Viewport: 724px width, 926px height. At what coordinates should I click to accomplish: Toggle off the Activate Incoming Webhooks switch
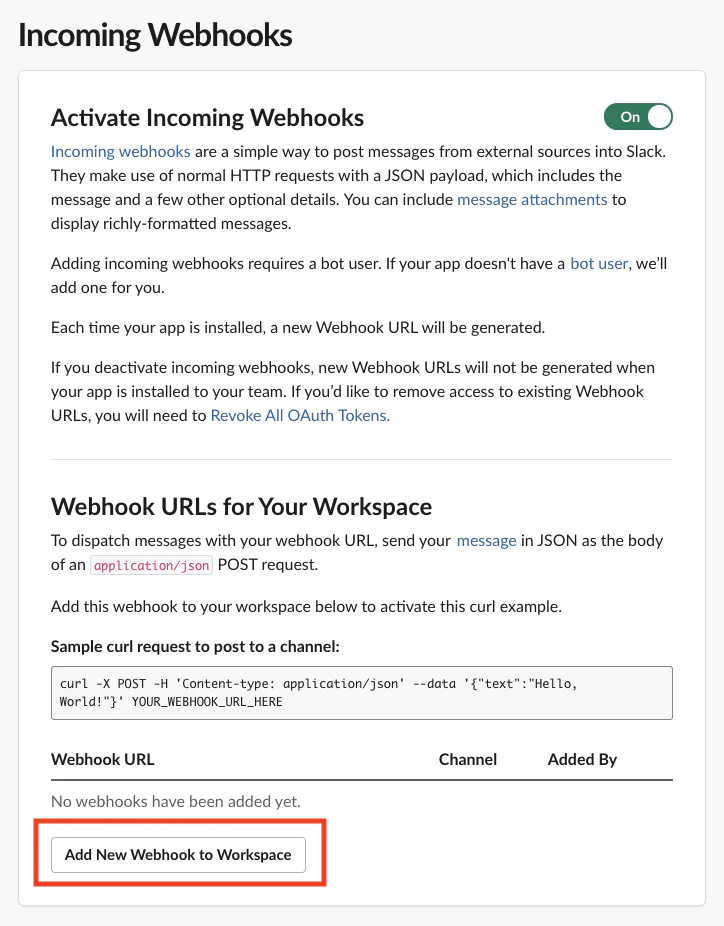click(638, 117)
